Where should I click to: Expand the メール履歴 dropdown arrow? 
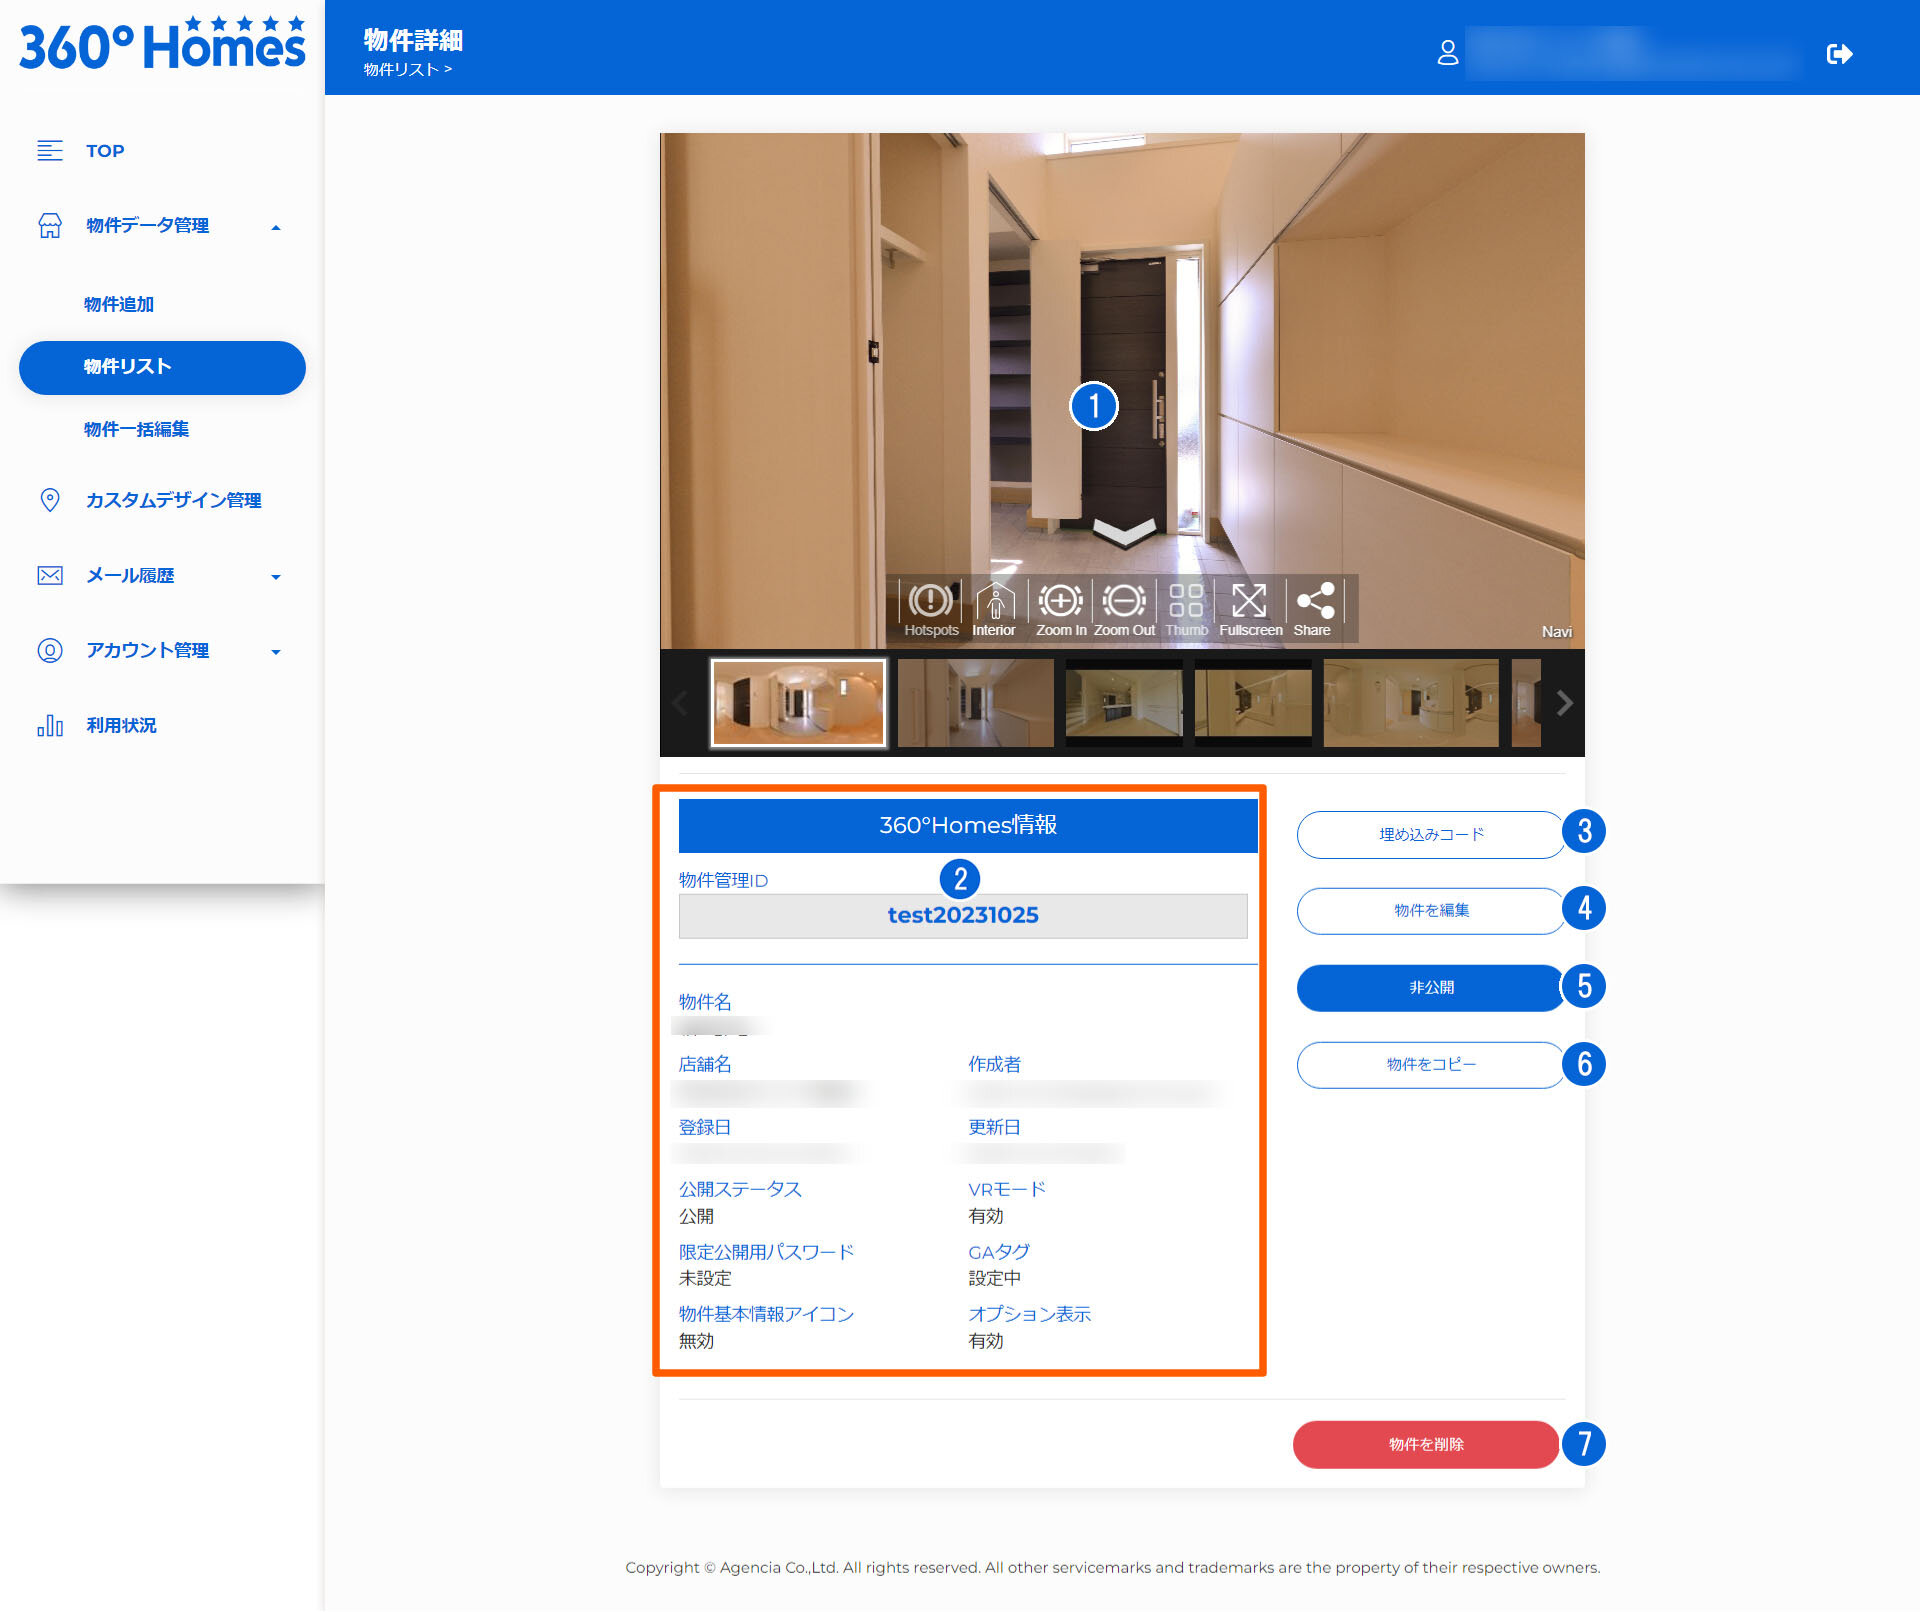point(276,577)
